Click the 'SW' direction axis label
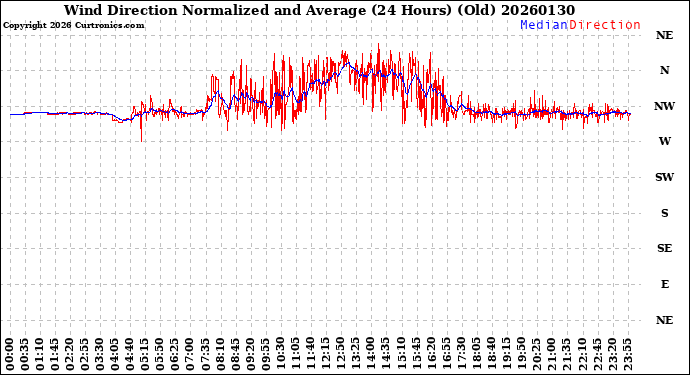The width and height of the screenshot is (690, 375). 664,177
